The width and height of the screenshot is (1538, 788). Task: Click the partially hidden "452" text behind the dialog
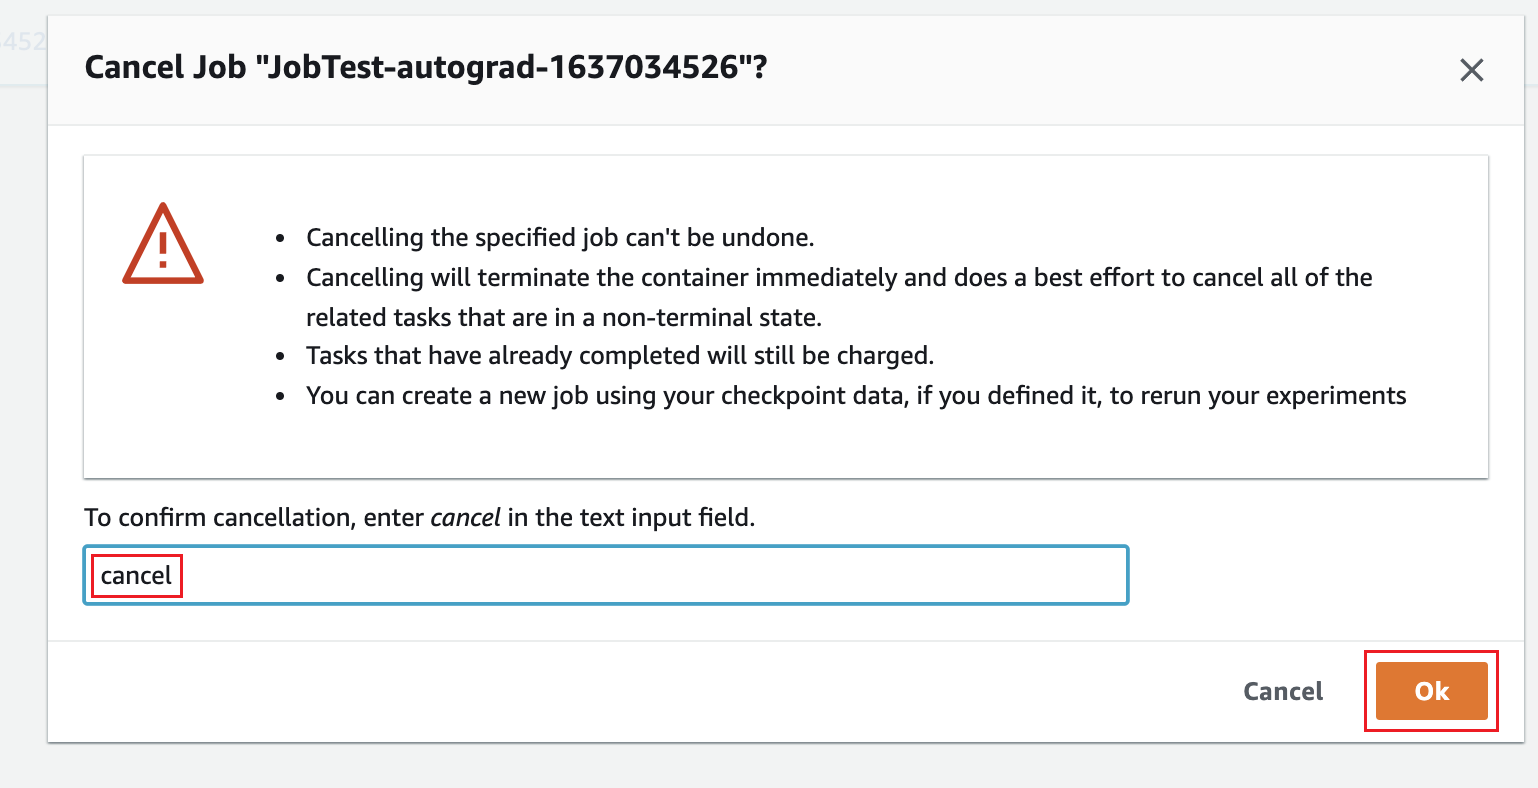(x=24, y=43)
